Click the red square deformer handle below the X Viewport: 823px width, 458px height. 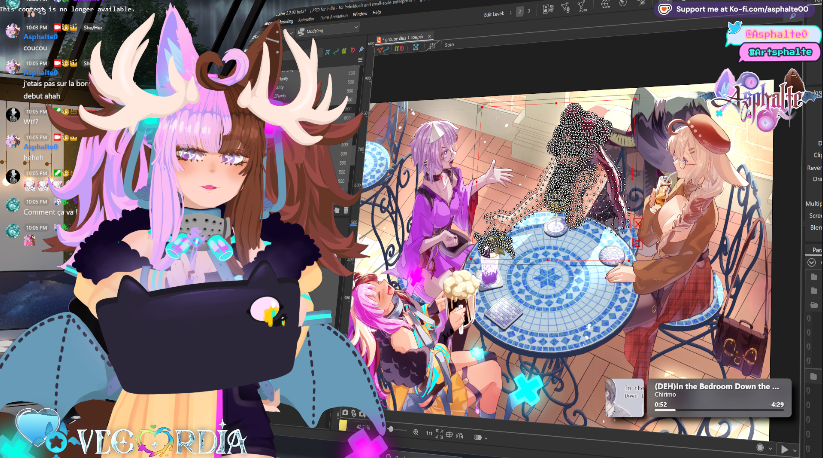coord(637,244)
